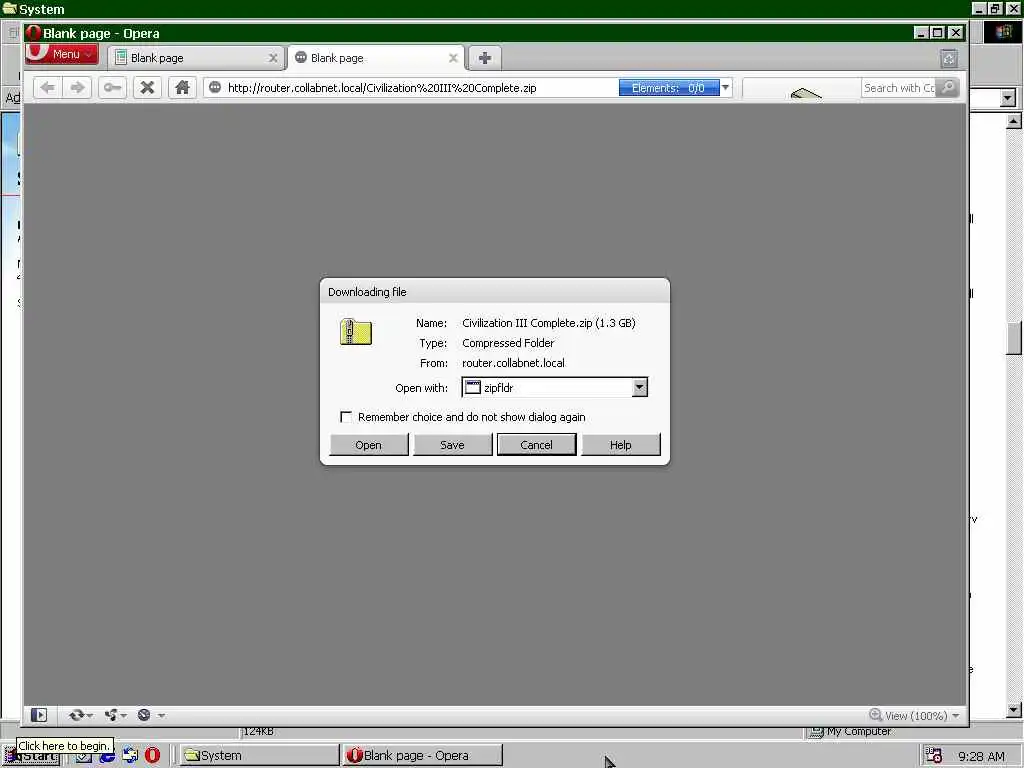Open System window address dropdown arrow
The image size is (1024, 768).
pyautogui.click(x=1008, y=98)
